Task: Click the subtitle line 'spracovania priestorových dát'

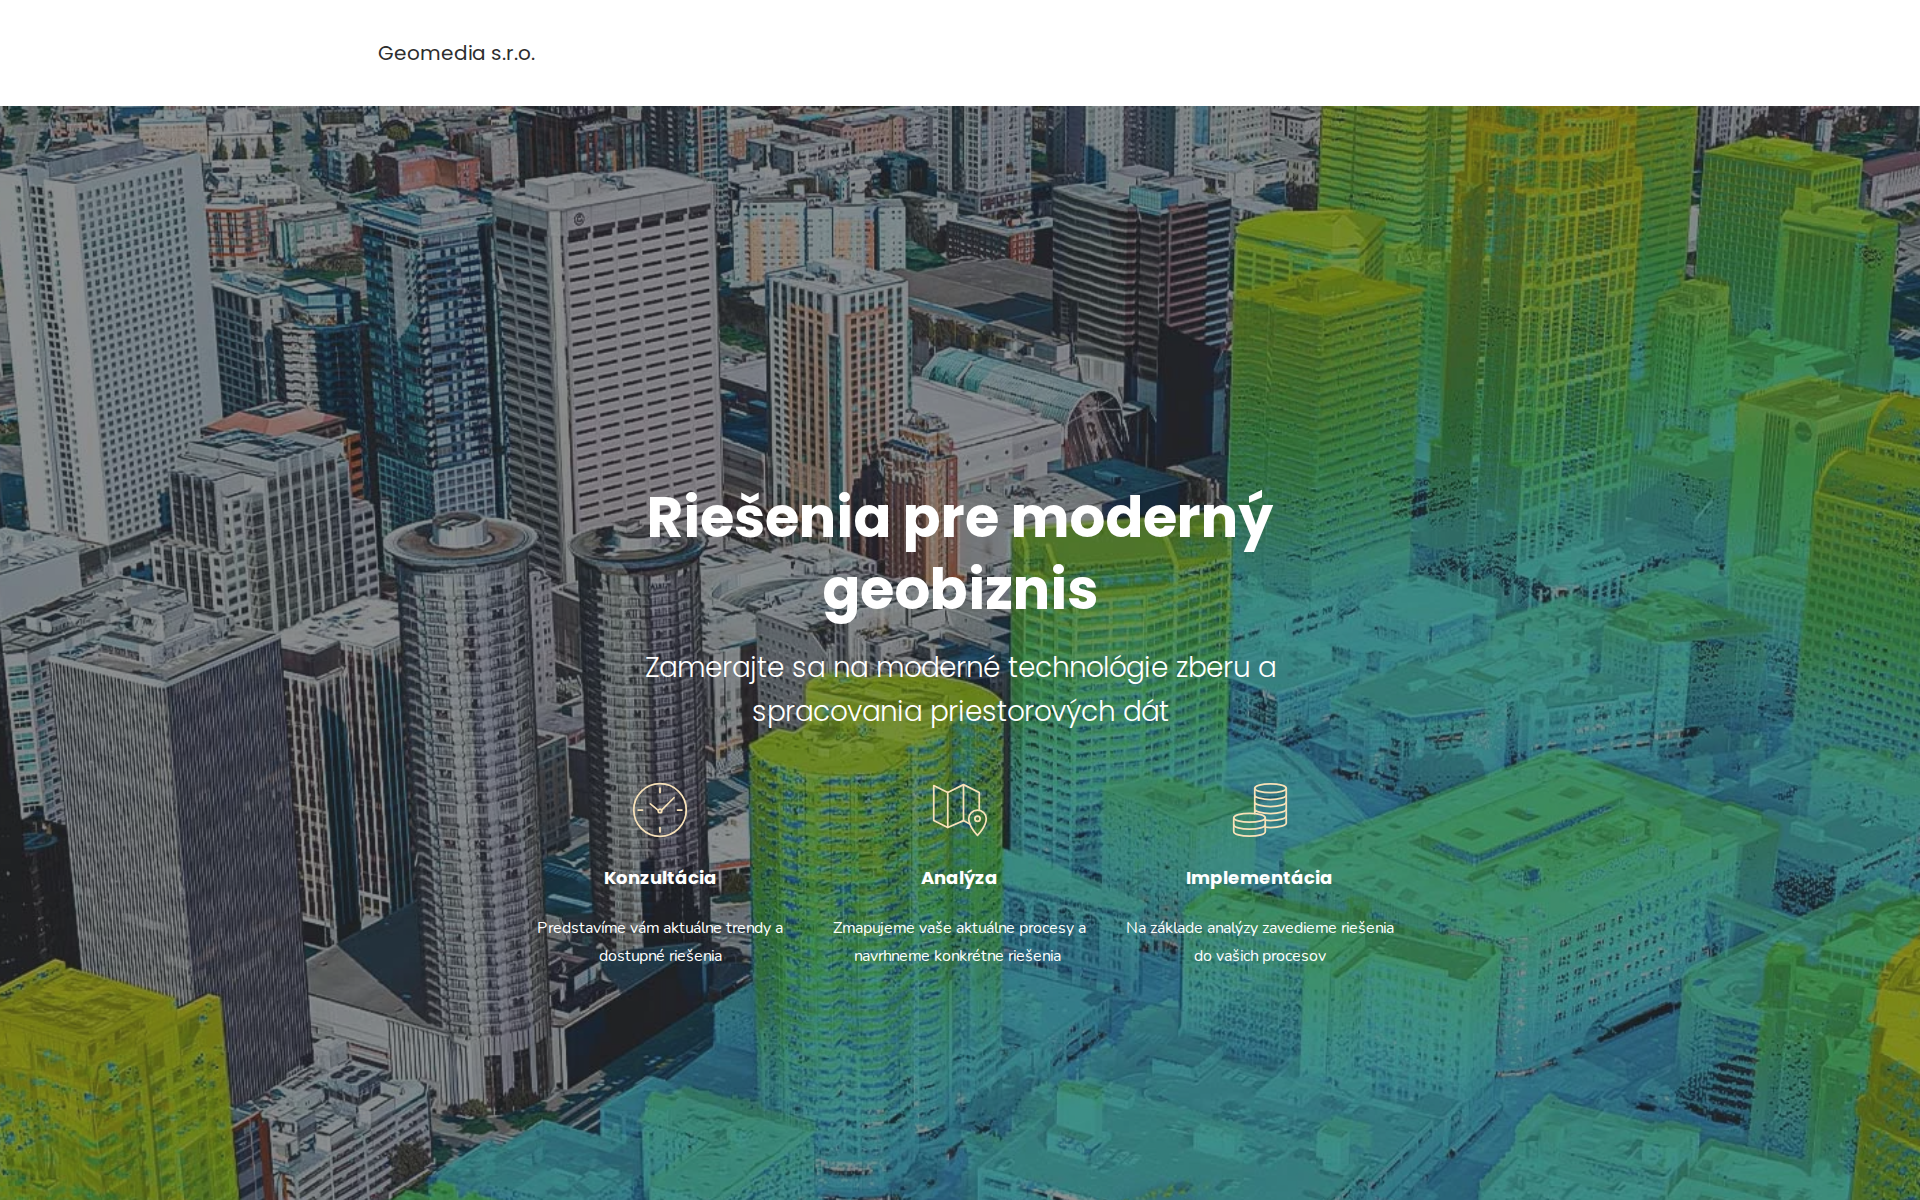Action: click(959, 711)
